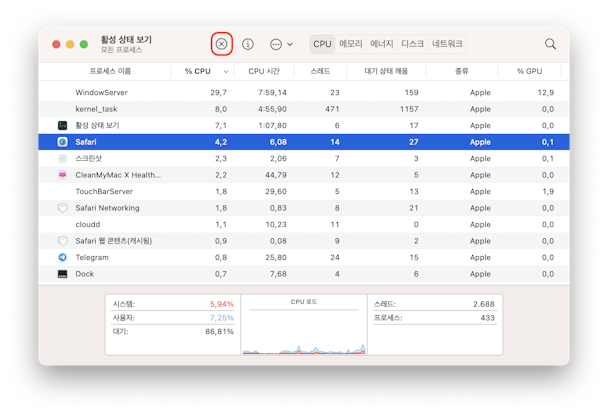This screenshot has height=416, width=608.
Task: Select the TouchBarServer process row
Action: tap(304, 192)
